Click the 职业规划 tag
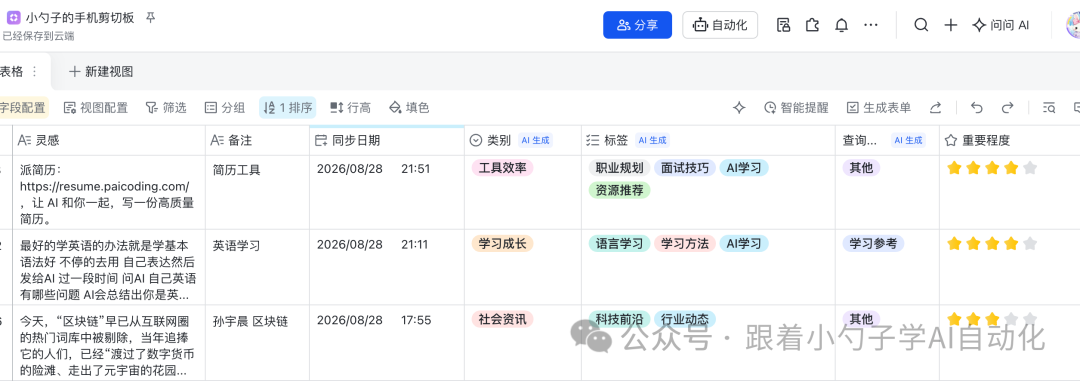The image size is (1080, 381). [x=619, y=167]
